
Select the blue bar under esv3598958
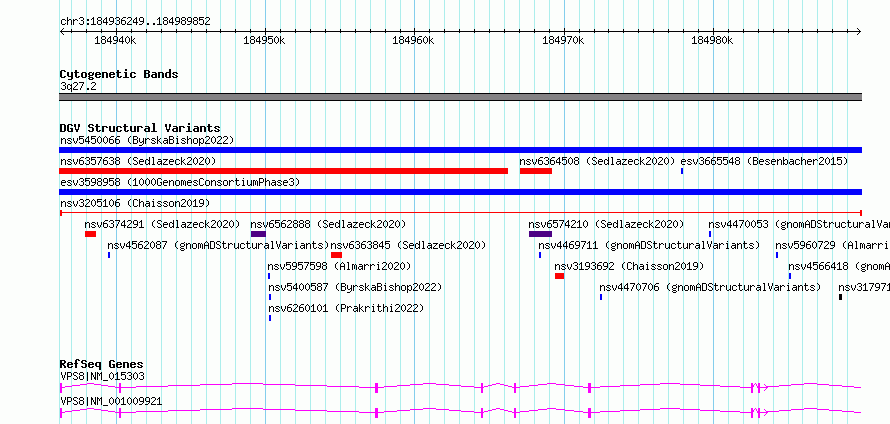tap(460, 192)
